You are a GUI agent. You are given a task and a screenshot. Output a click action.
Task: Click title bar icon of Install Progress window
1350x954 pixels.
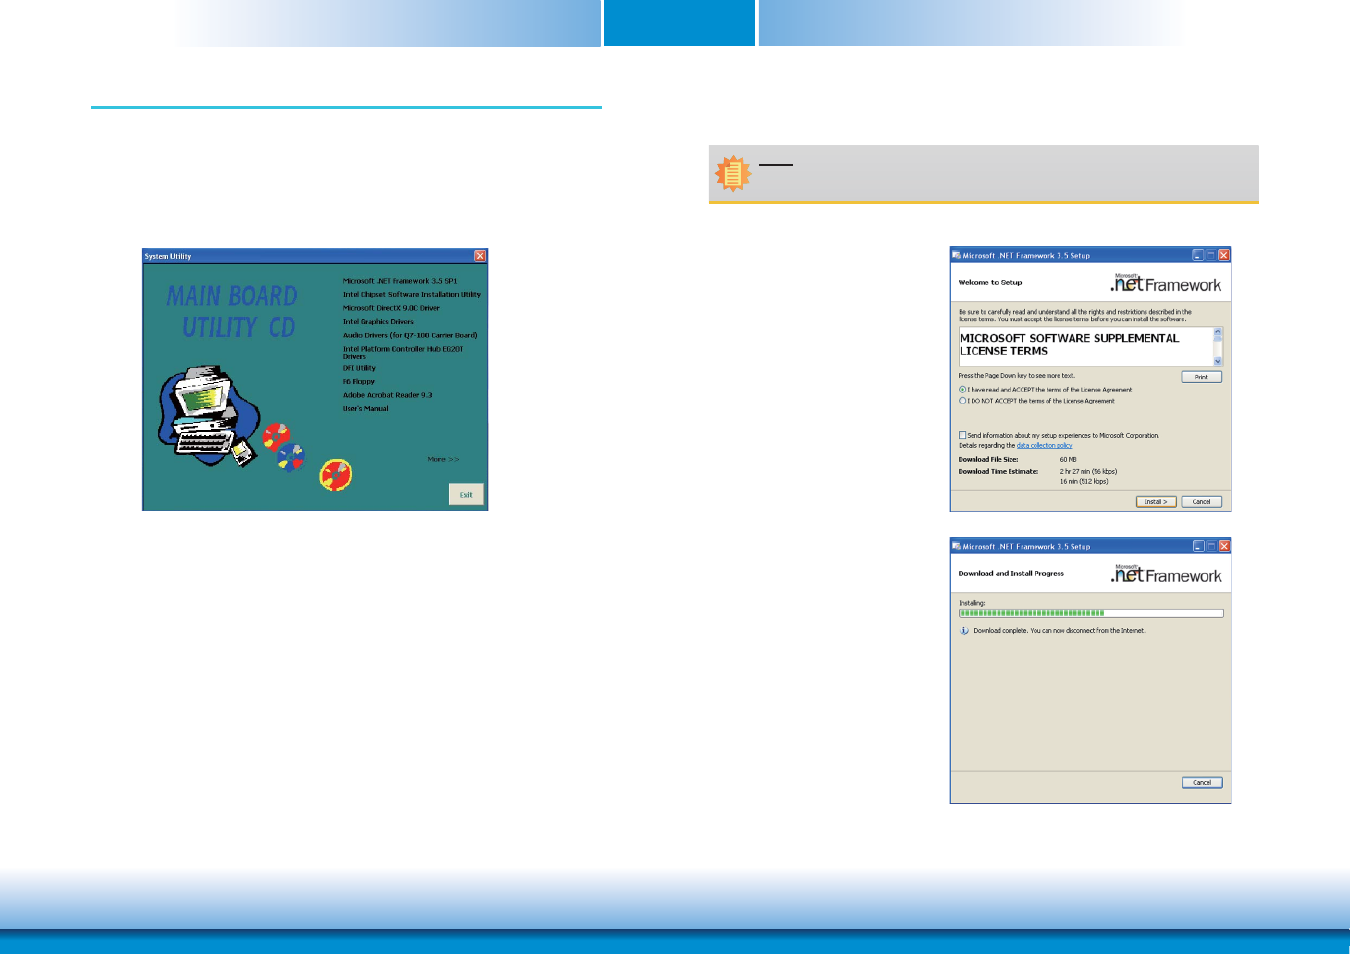tap(956, 546)
